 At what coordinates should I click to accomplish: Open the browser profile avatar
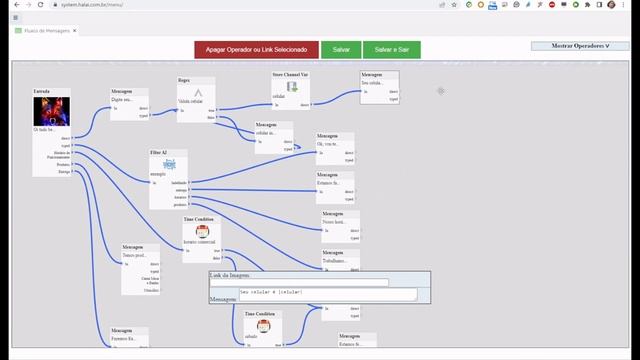tap(611, 5)
